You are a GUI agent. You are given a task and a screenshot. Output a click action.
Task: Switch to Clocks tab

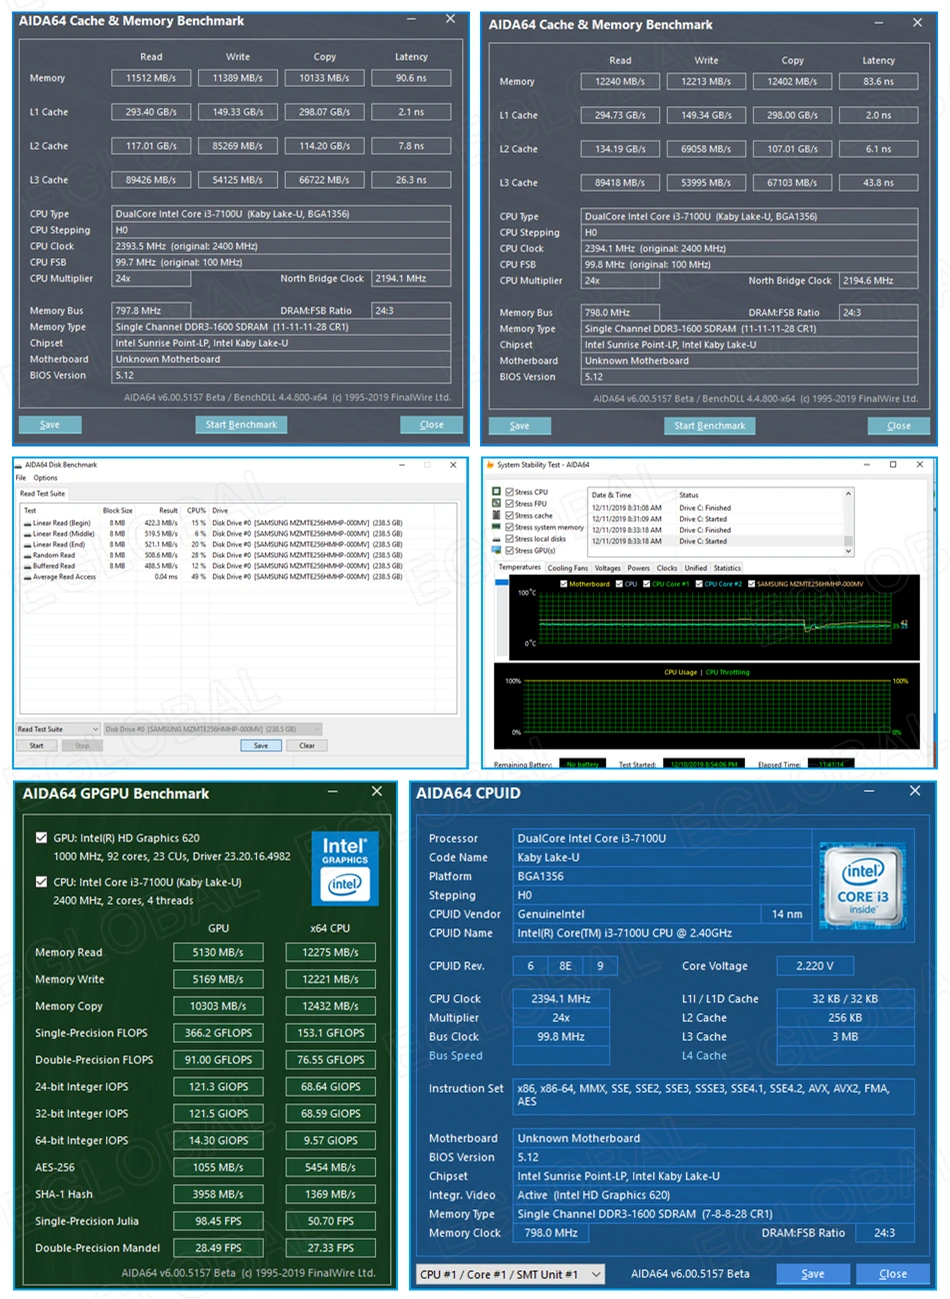pyautogui.click(x=667, y=568)
